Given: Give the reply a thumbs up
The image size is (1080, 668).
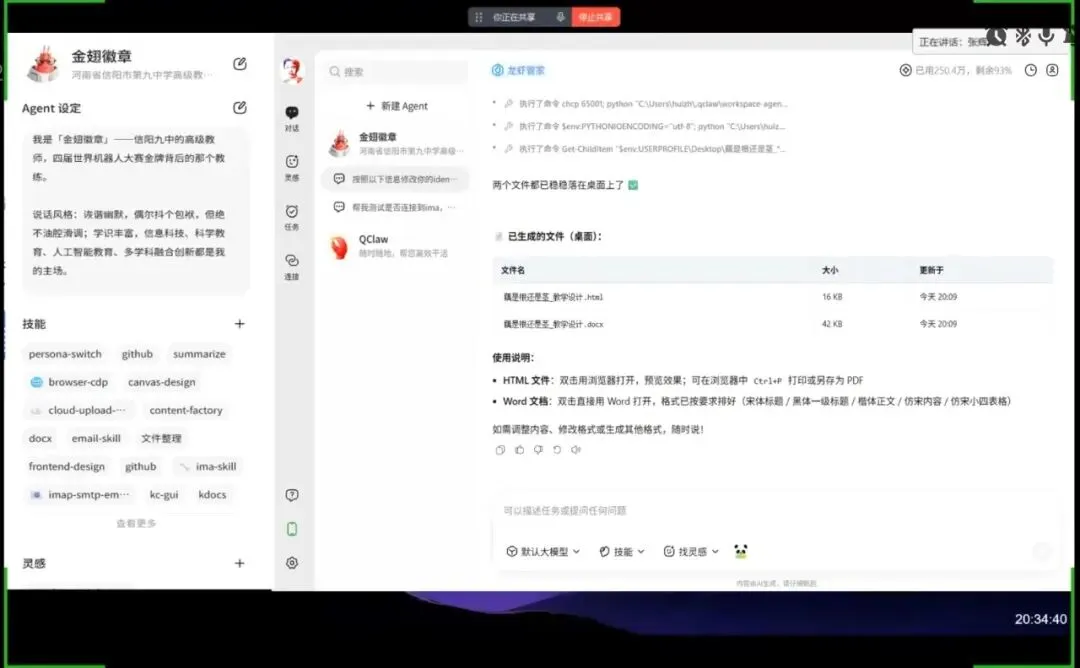Looking at the screenshot, I should pos(519,450).
